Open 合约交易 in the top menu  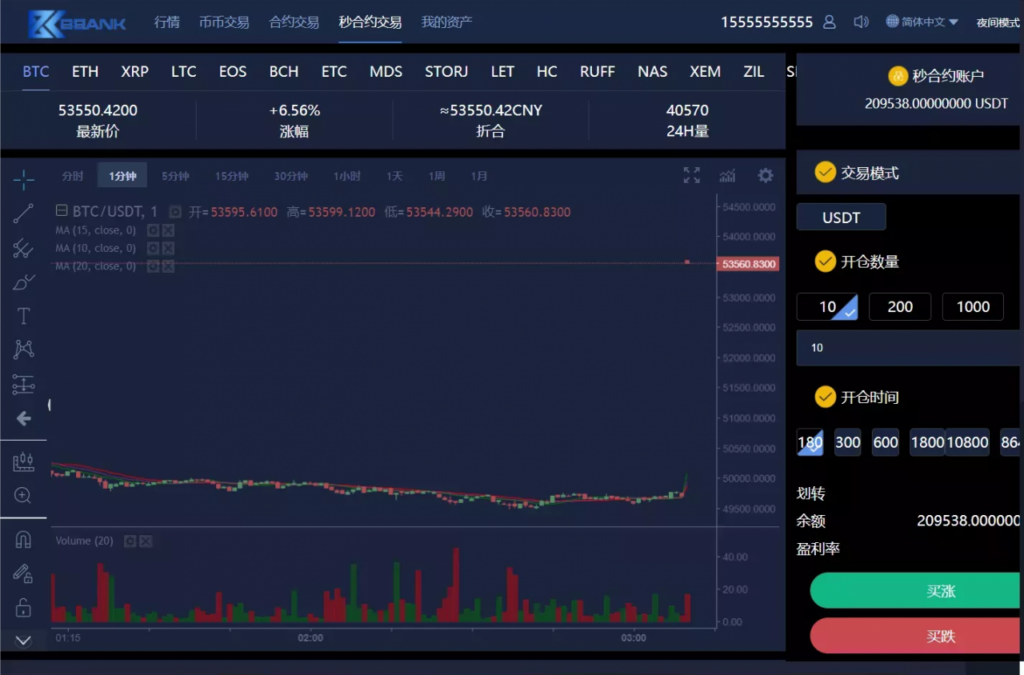pos(294,22)
